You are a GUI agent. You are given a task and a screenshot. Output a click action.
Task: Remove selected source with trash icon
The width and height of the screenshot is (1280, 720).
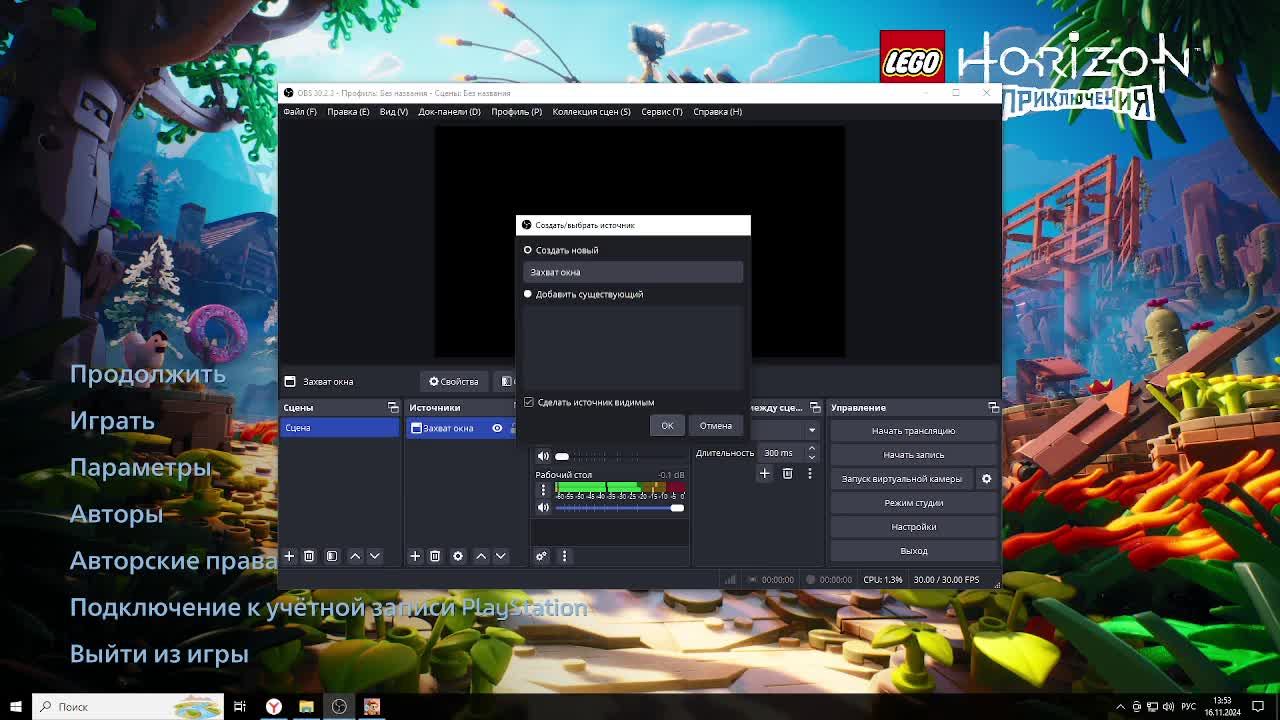435,556
